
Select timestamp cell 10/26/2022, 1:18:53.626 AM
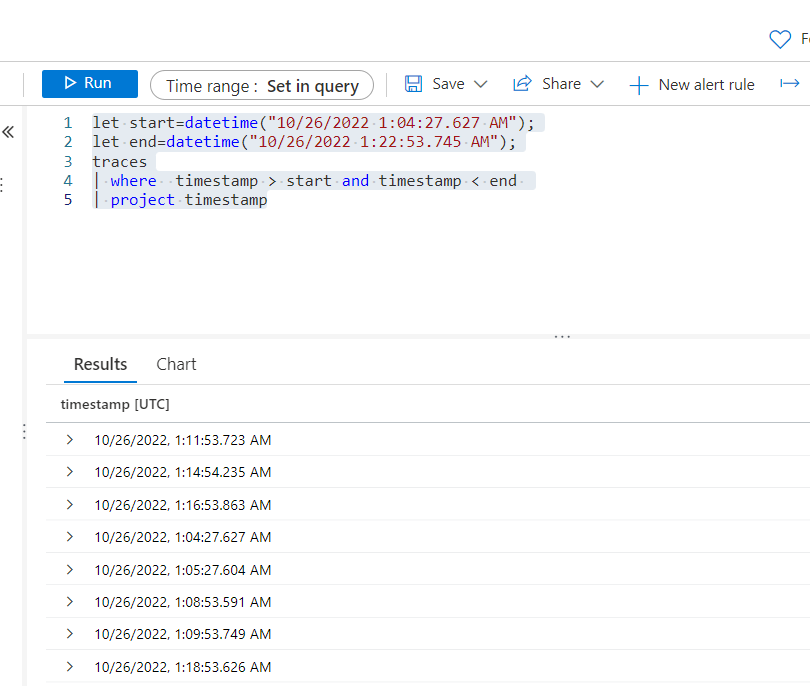(x=183, y=667)
